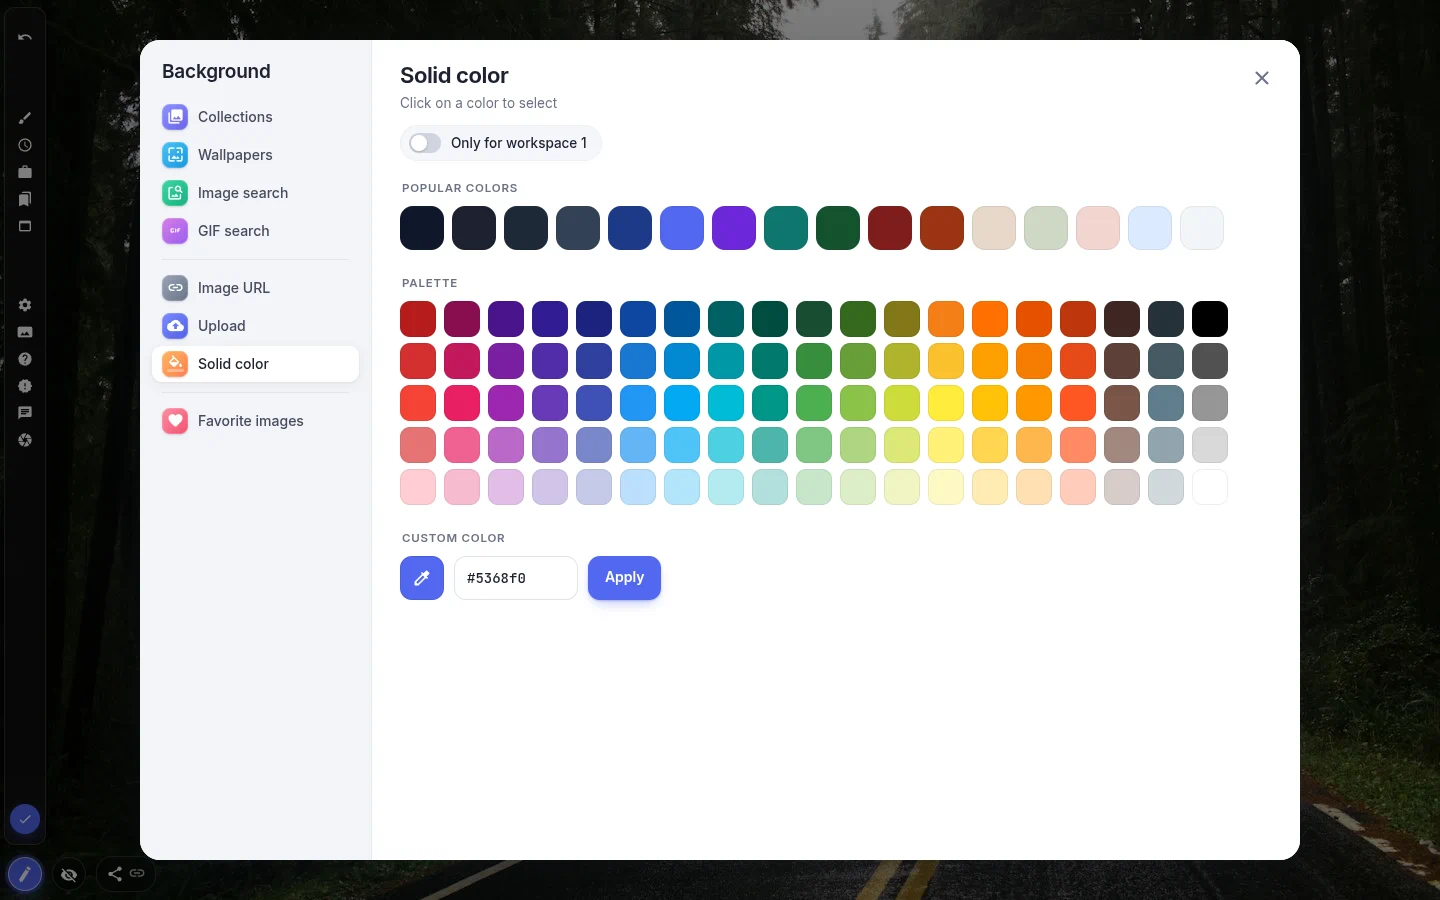Open the Upload option in the sidebar
The width and height of the screenshot is (1440, 900).
(255, 326)
